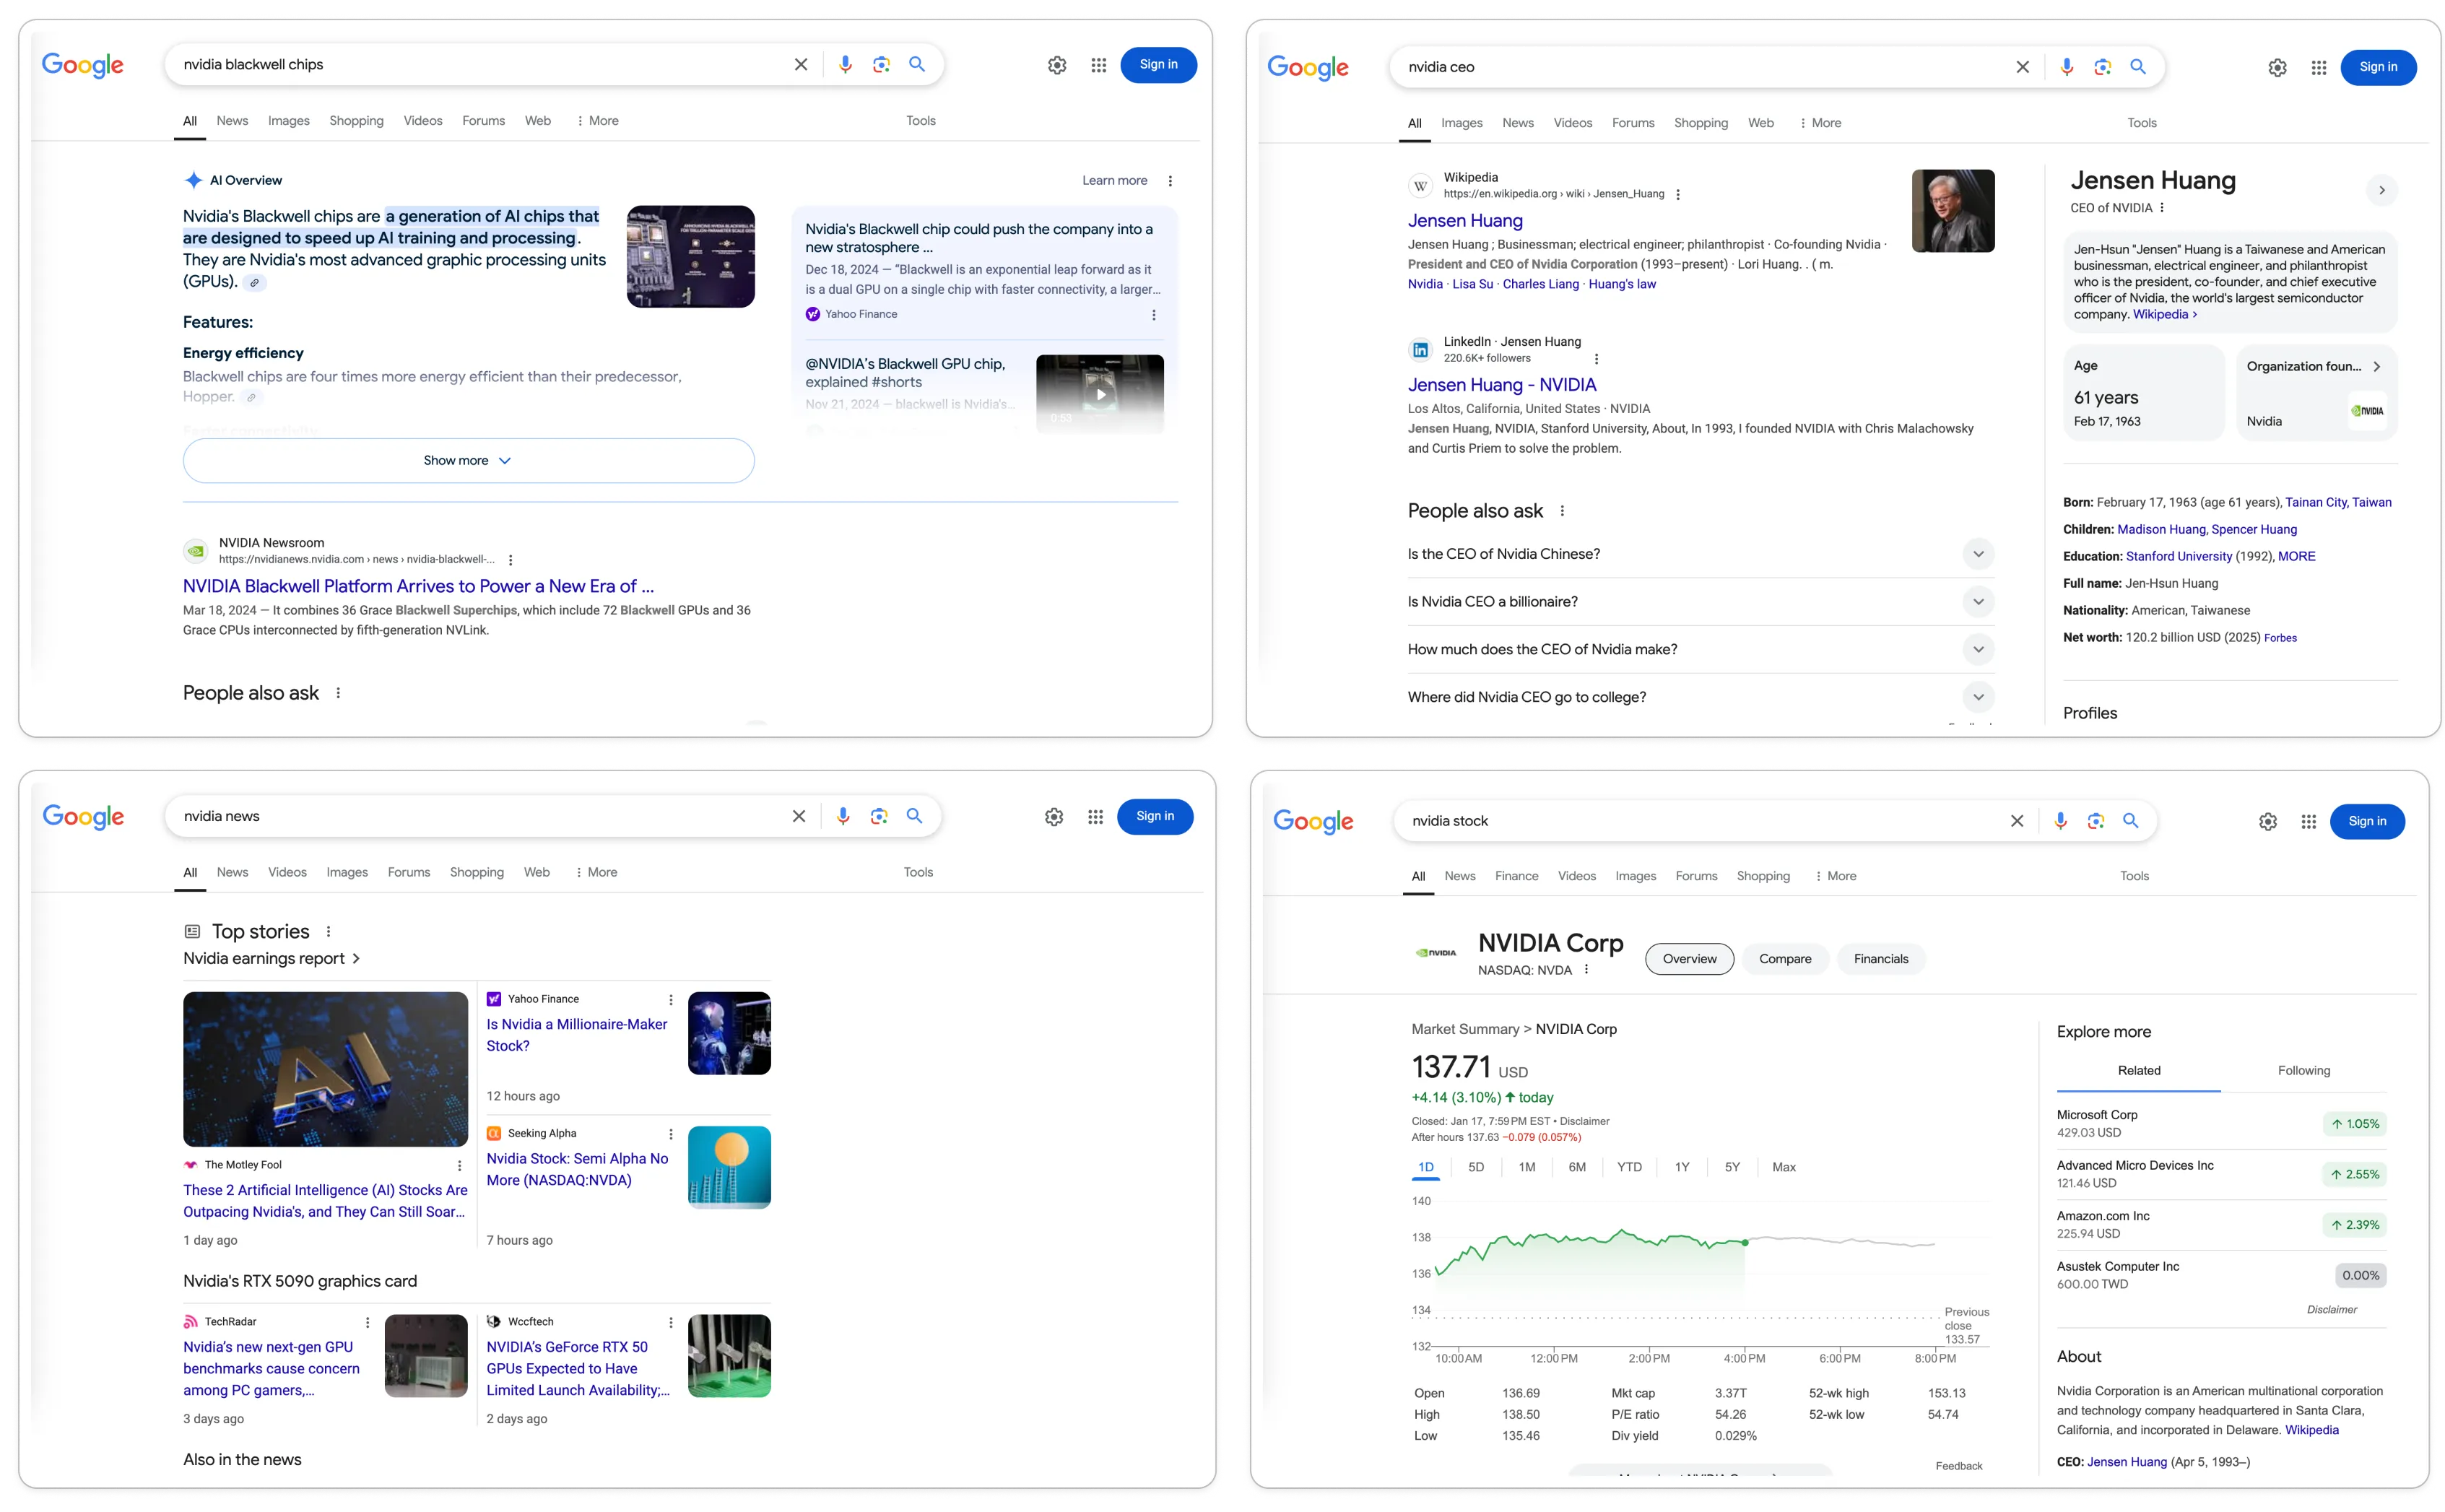
Task: Clear the 'nvidia news' search query
Action: tap(798, 816)
